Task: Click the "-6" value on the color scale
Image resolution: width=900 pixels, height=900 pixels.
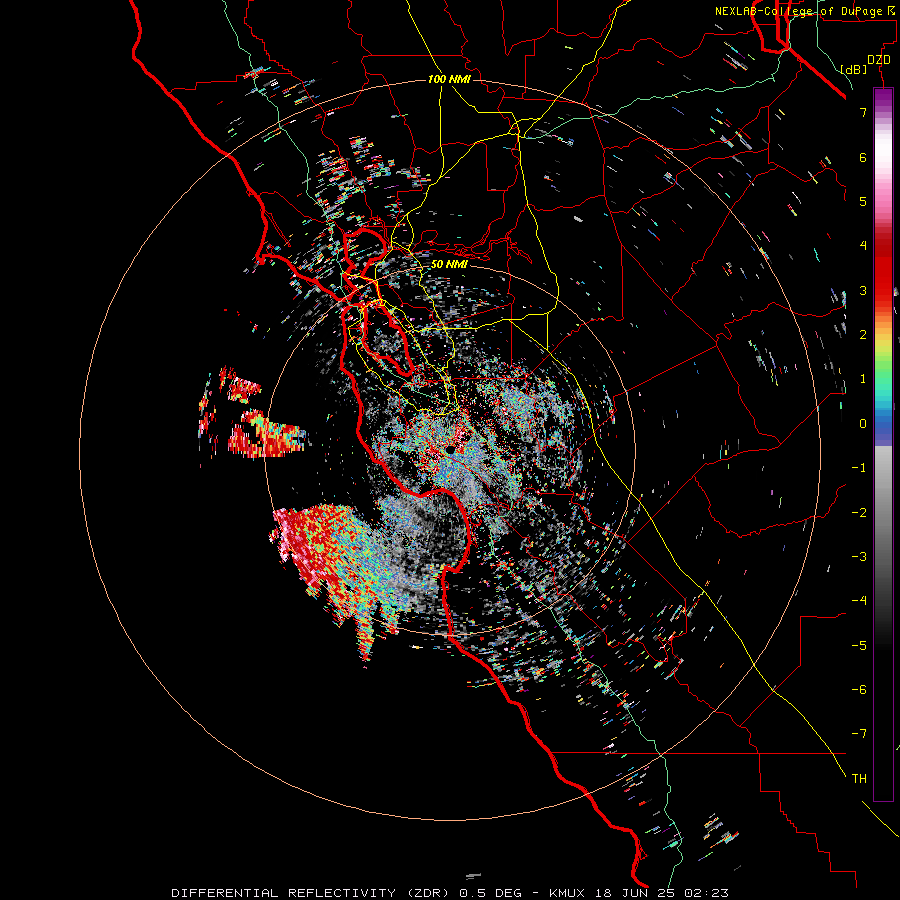Action: click(x=859, y=690)
